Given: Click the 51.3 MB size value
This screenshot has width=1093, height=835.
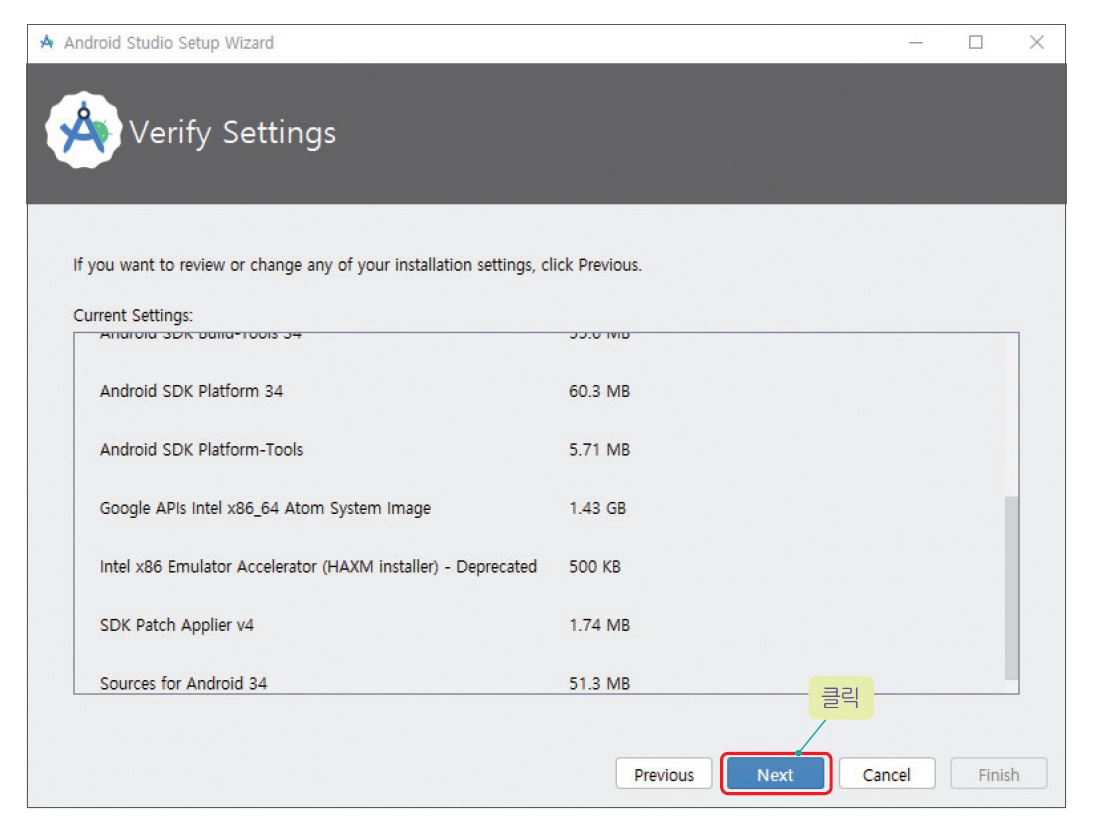Looking at the screenshot, I should tap(599, 683).
